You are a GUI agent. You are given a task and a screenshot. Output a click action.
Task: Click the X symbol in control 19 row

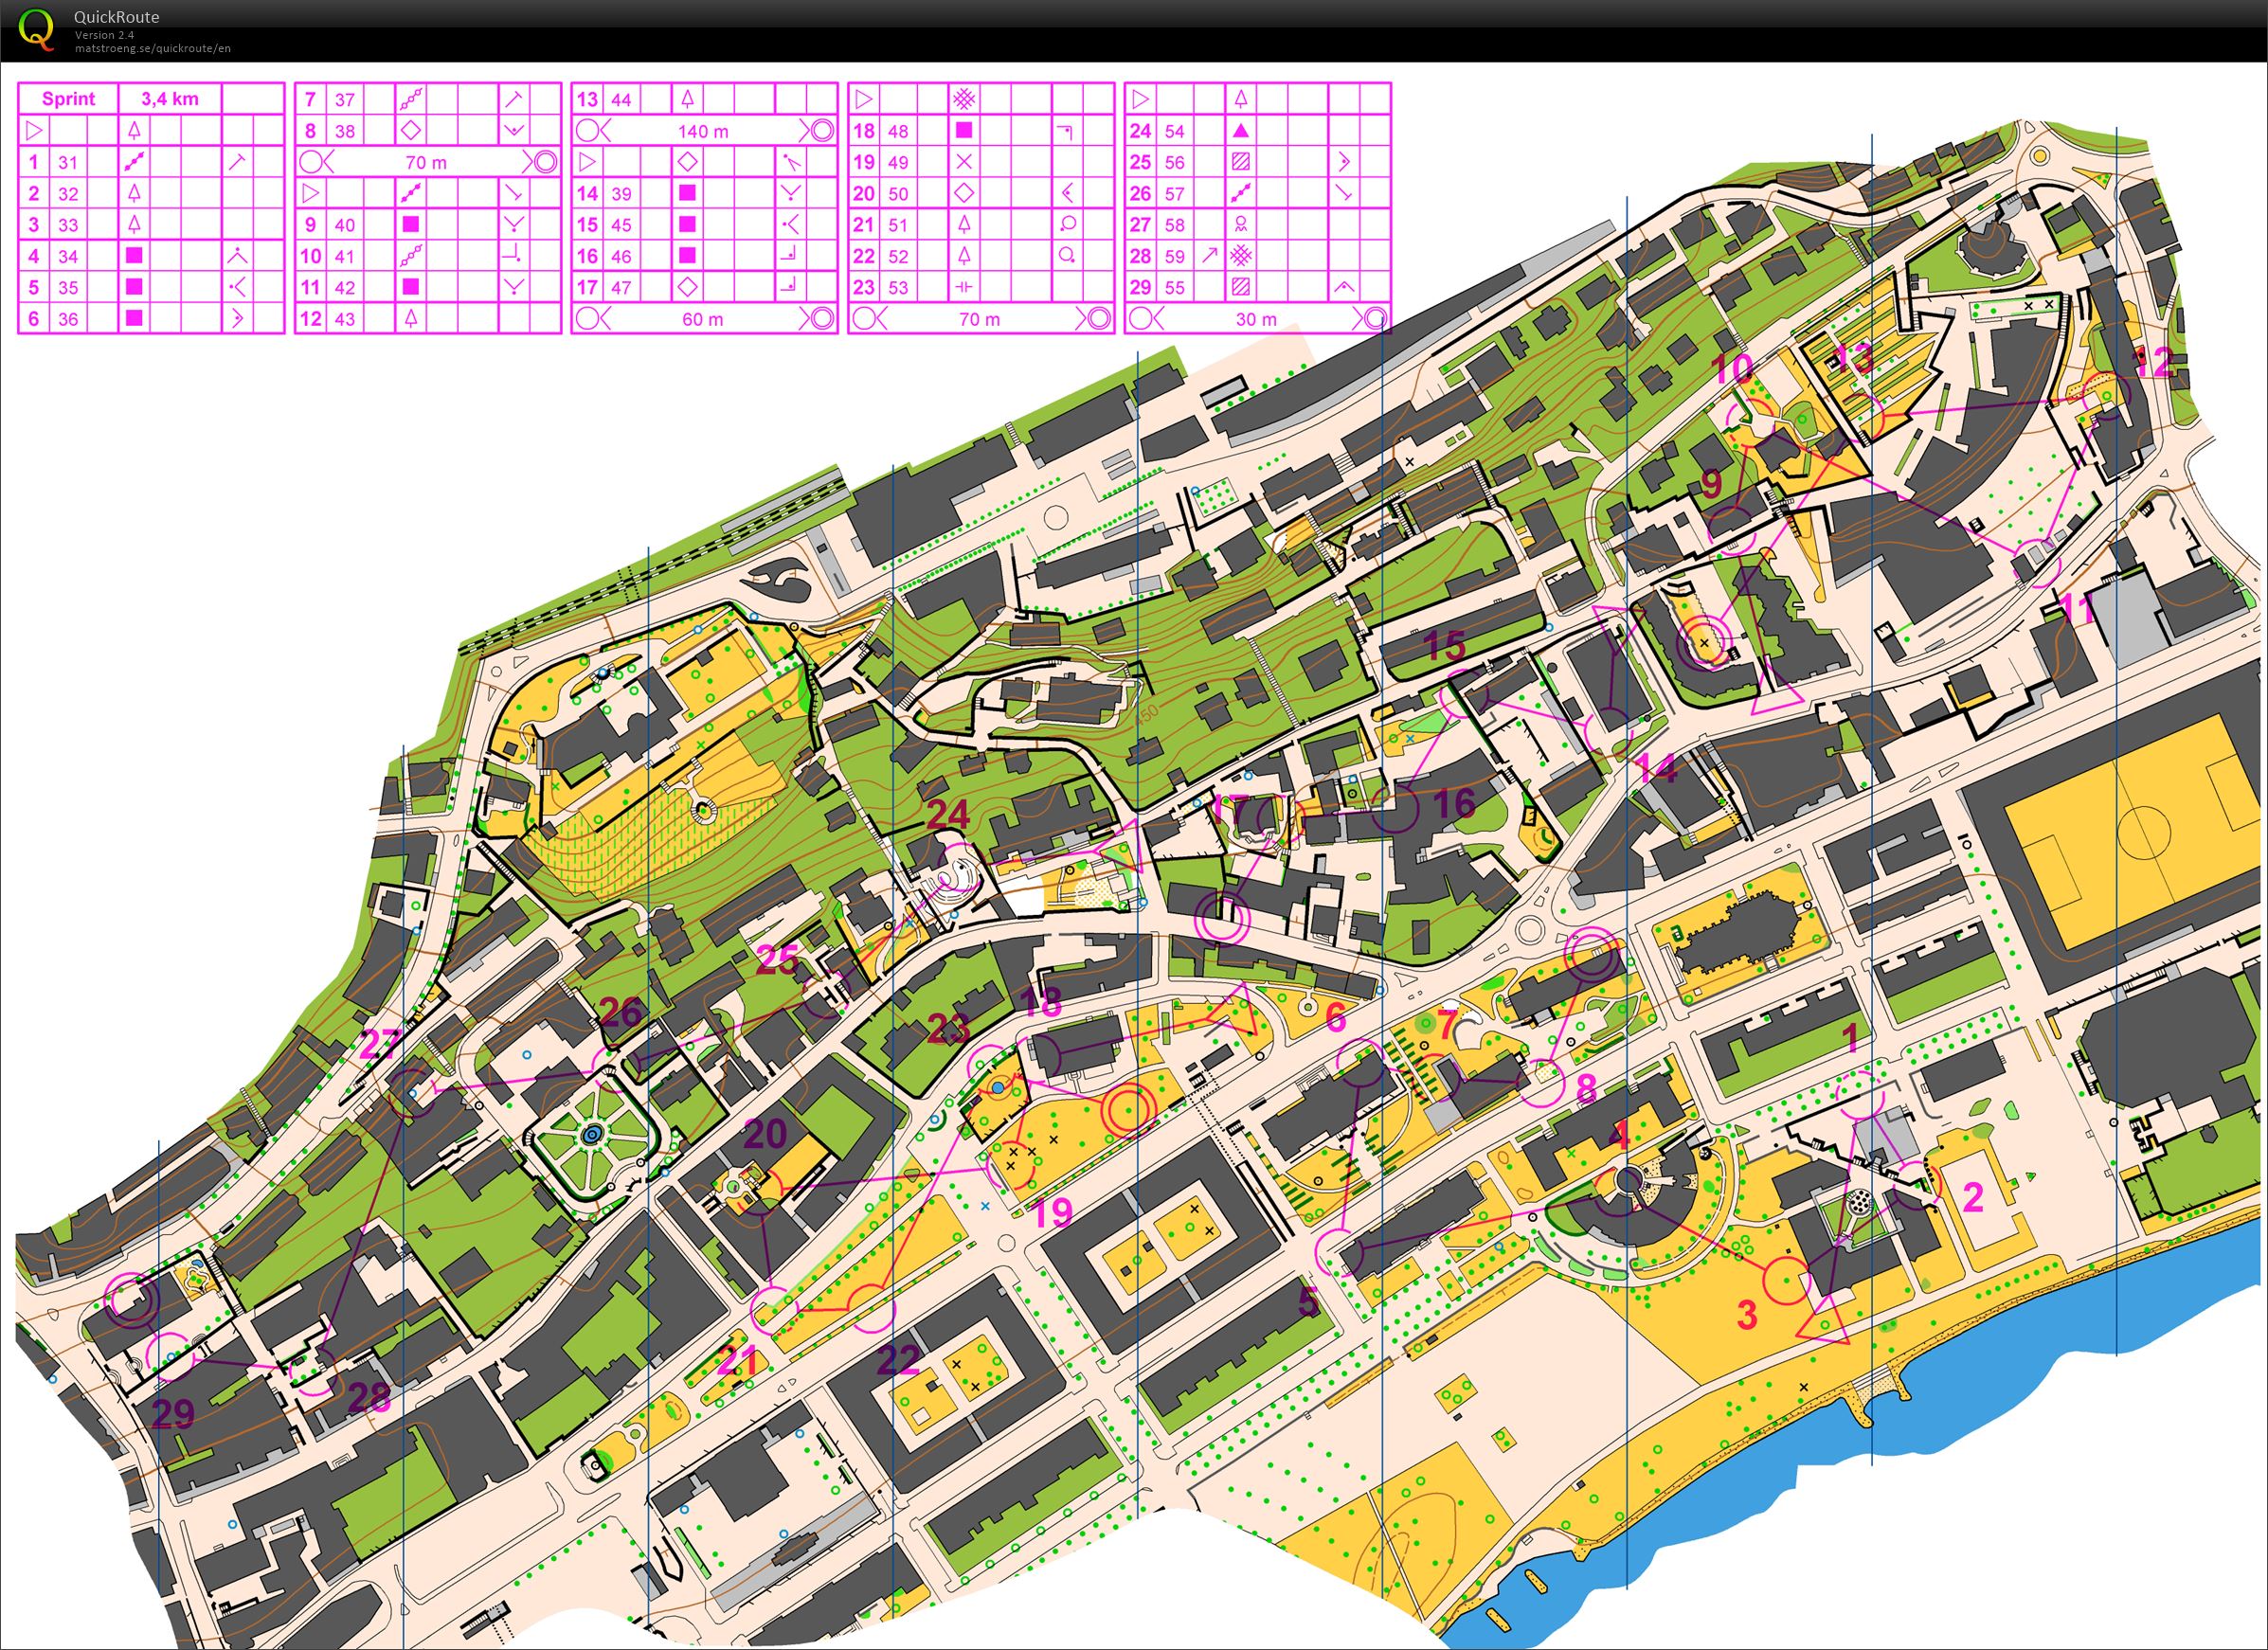pyautogui.click(x=964, y=162)
